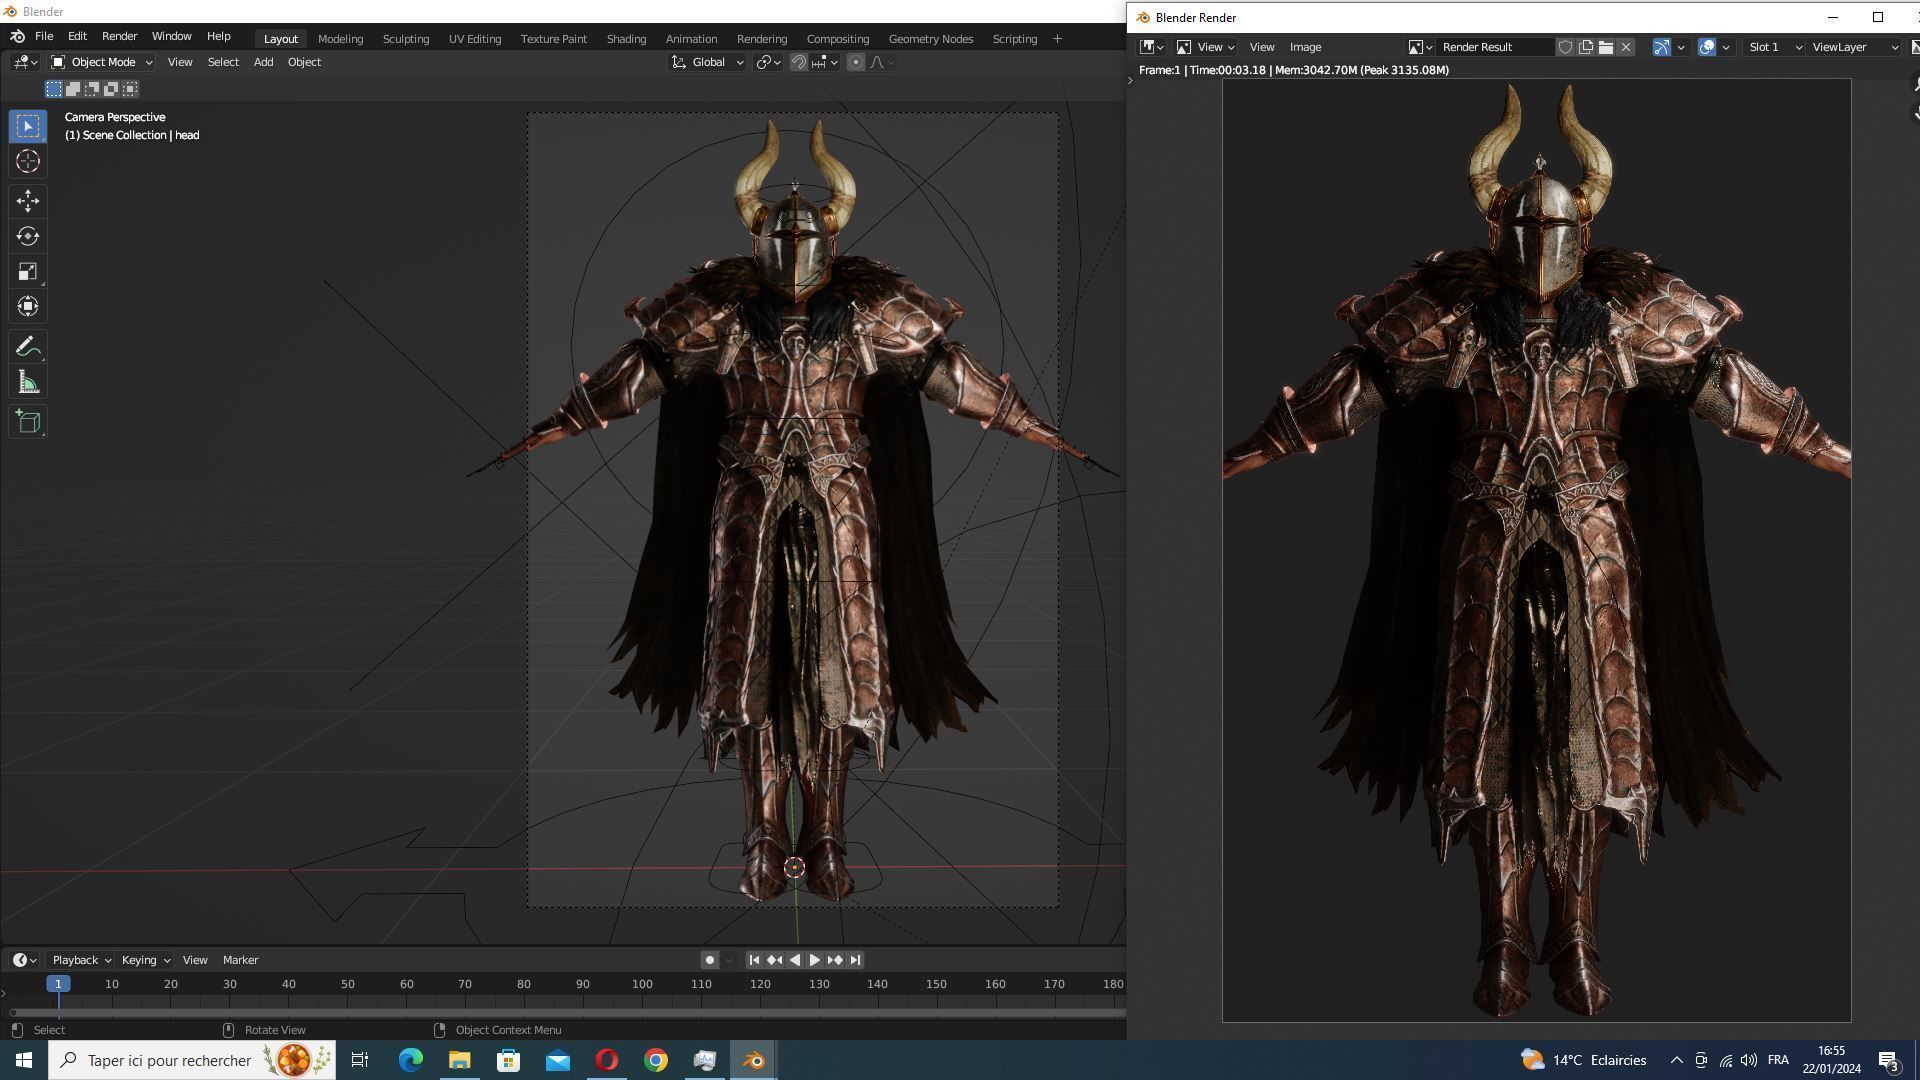Set selection mode to Subtract
The width and height of the screenshot is (1920, 1080).
(92, 89)
